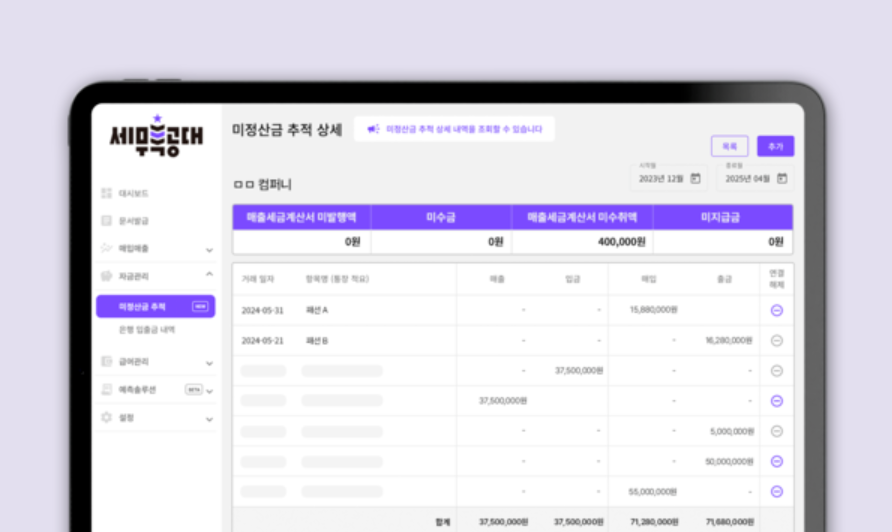Open the end date calendar icon
The width and height of the screenshot is (892, 532).
[782, 178]
